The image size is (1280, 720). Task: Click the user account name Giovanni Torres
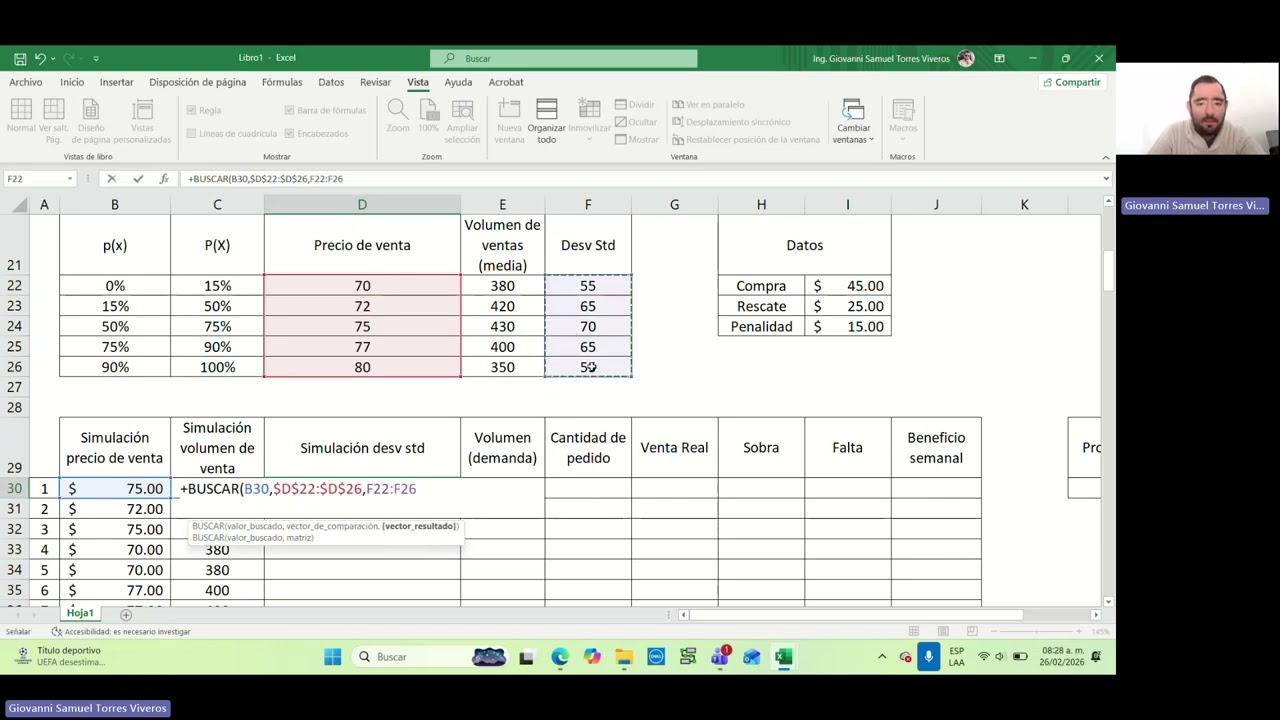click(881, 59)
